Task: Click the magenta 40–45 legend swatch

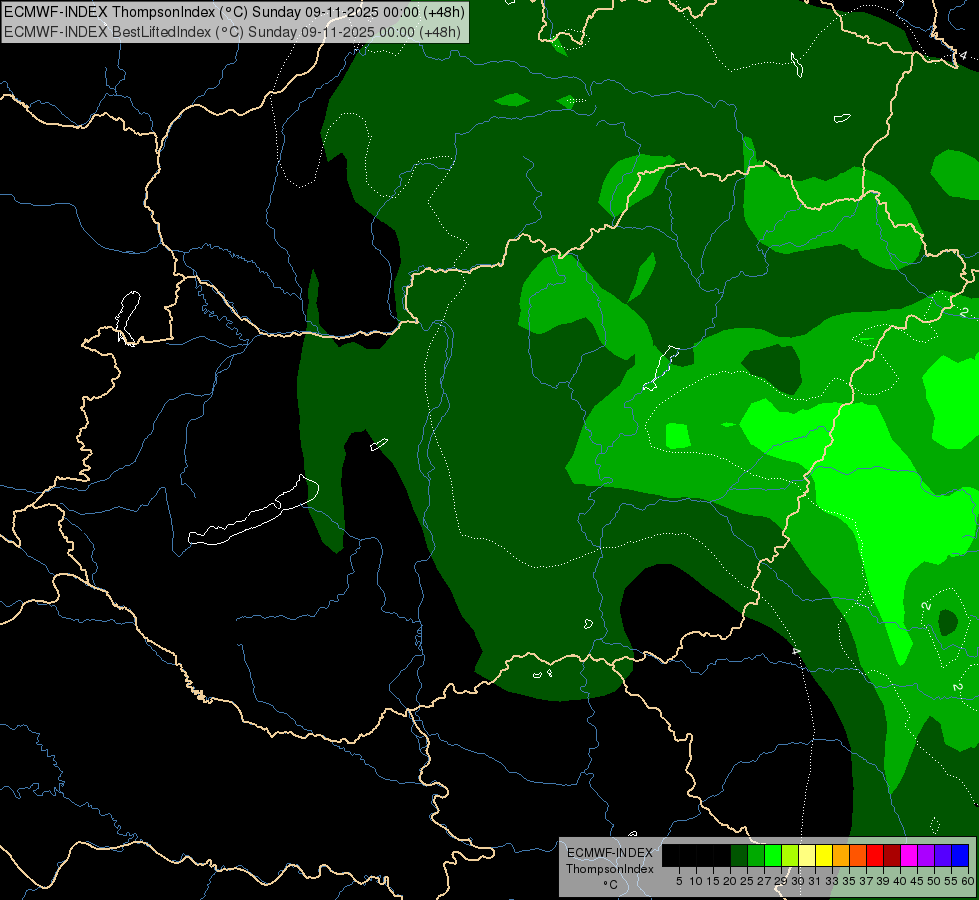Action: pos(909,855)
